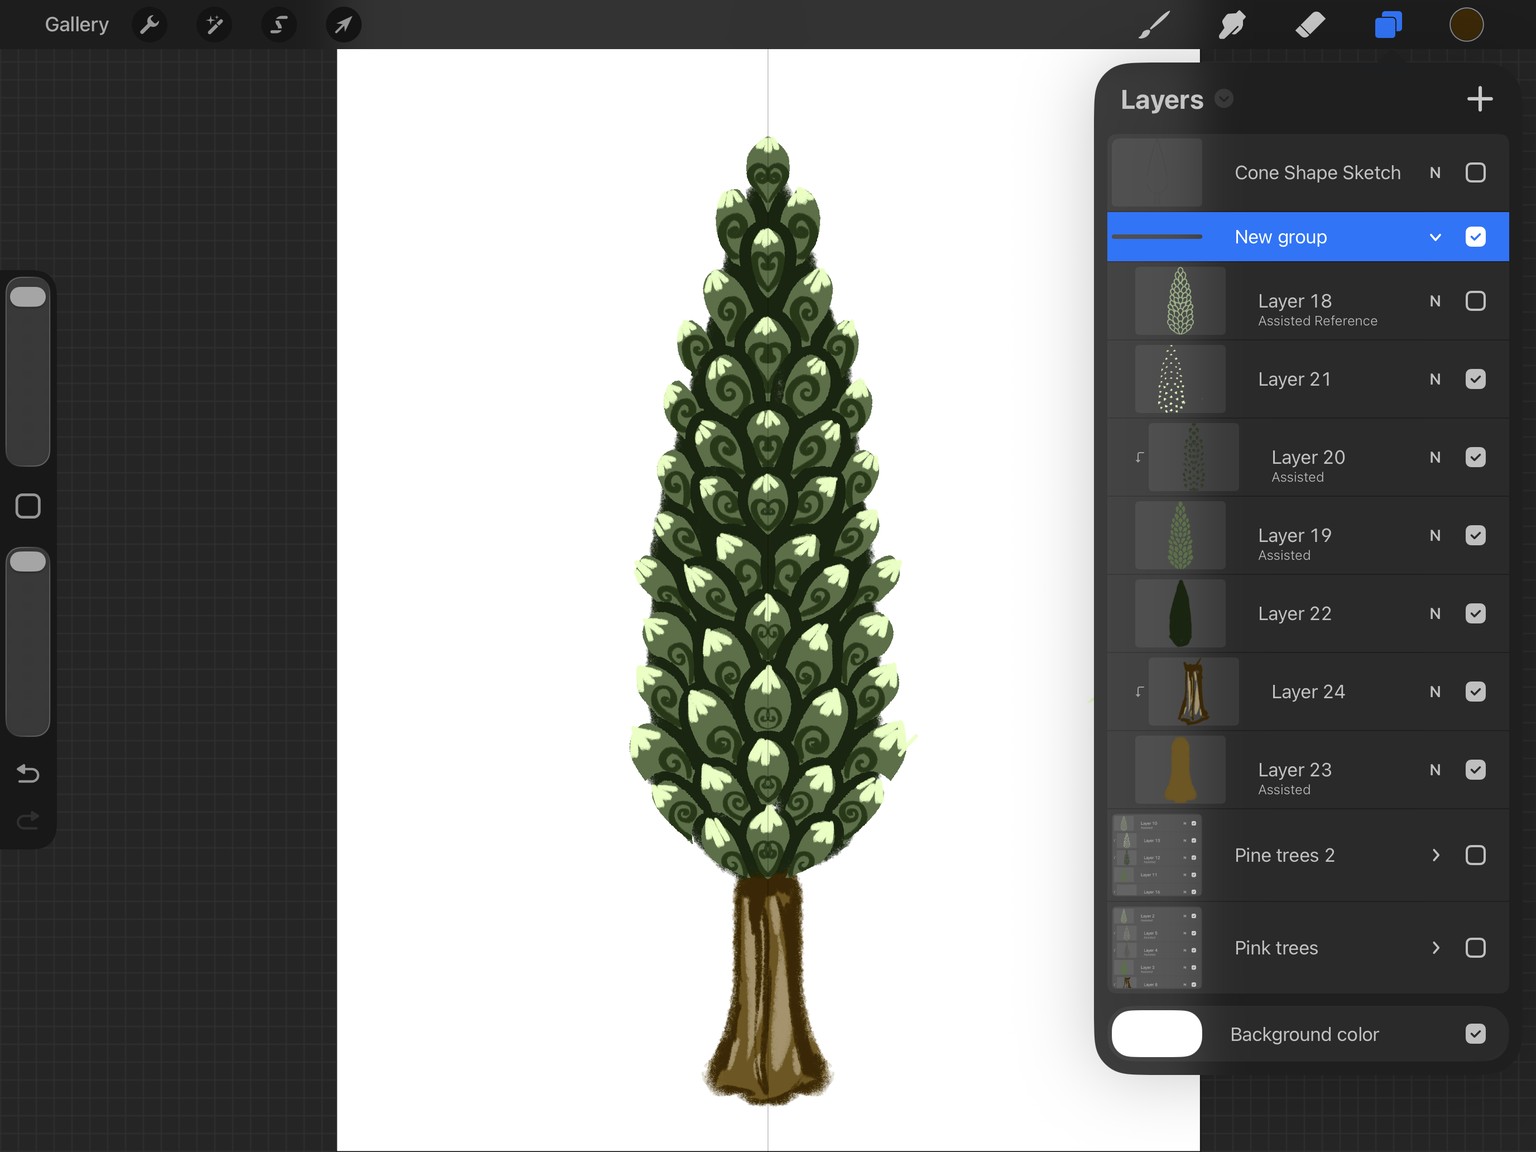The height and width of the screenshot is (1152, 1536).
Task: Select the 'Layer 21' name
Action: [x=1294, y=379]
